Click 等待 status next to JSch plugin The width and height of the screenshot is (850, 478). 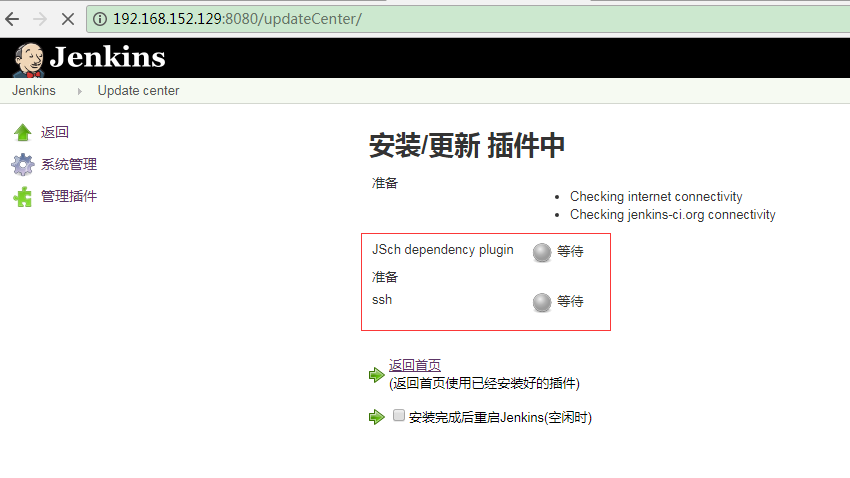[570, 251]
